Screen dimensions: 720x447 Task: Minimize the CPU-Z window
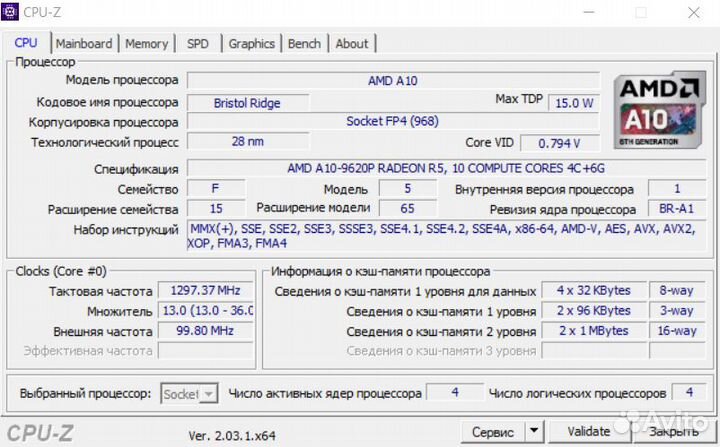[x=589, y=12]
